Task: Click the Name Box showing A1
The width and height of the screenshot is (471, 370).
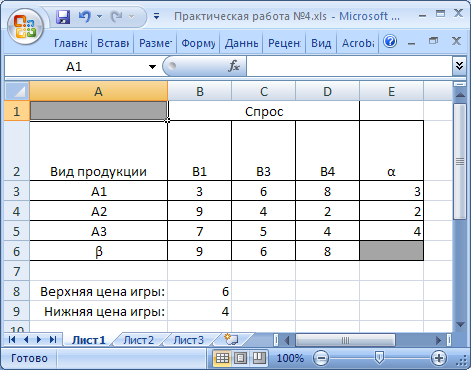Action: coord(74,67)
